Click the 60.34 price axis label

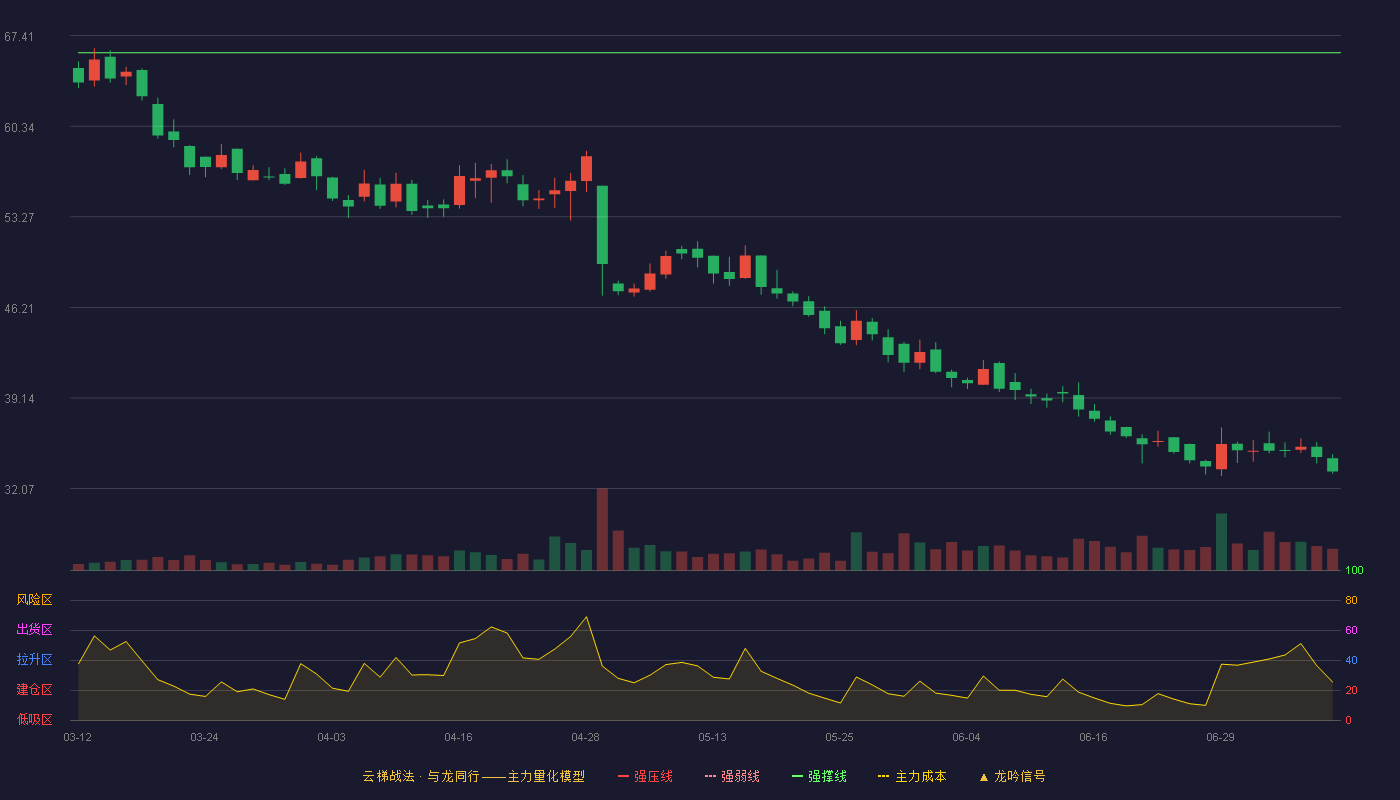[x=19, y=128]
